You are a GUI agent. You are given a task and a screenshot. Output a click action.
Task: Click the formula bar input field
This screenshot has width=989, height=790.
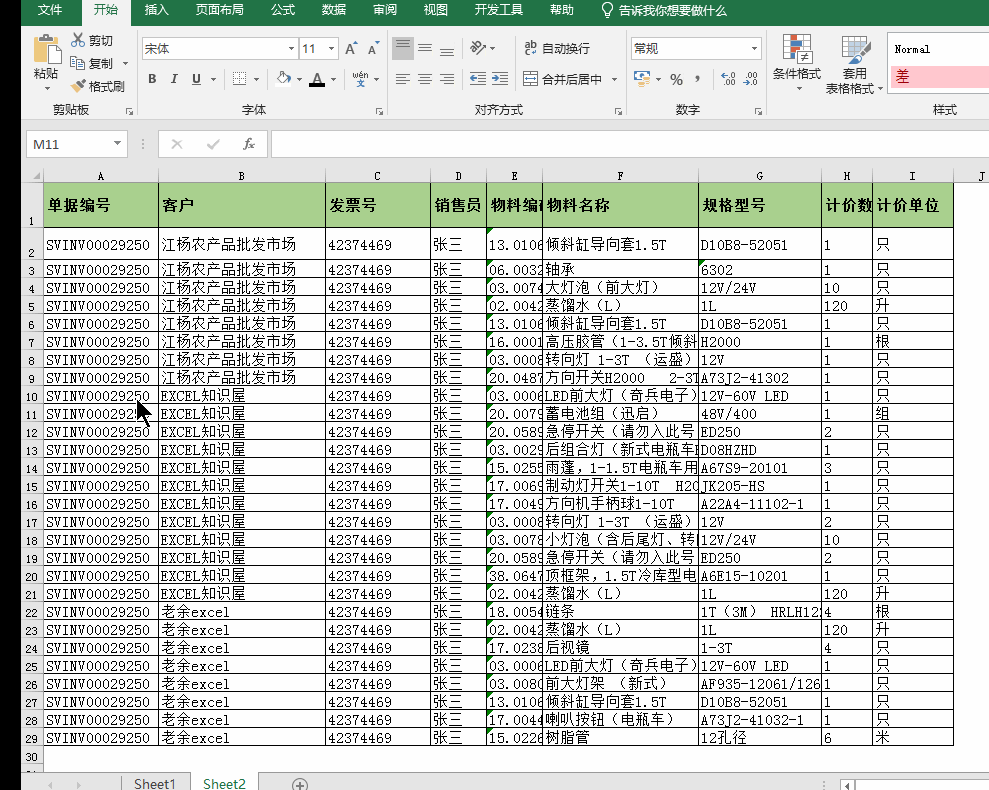[629, 144]
